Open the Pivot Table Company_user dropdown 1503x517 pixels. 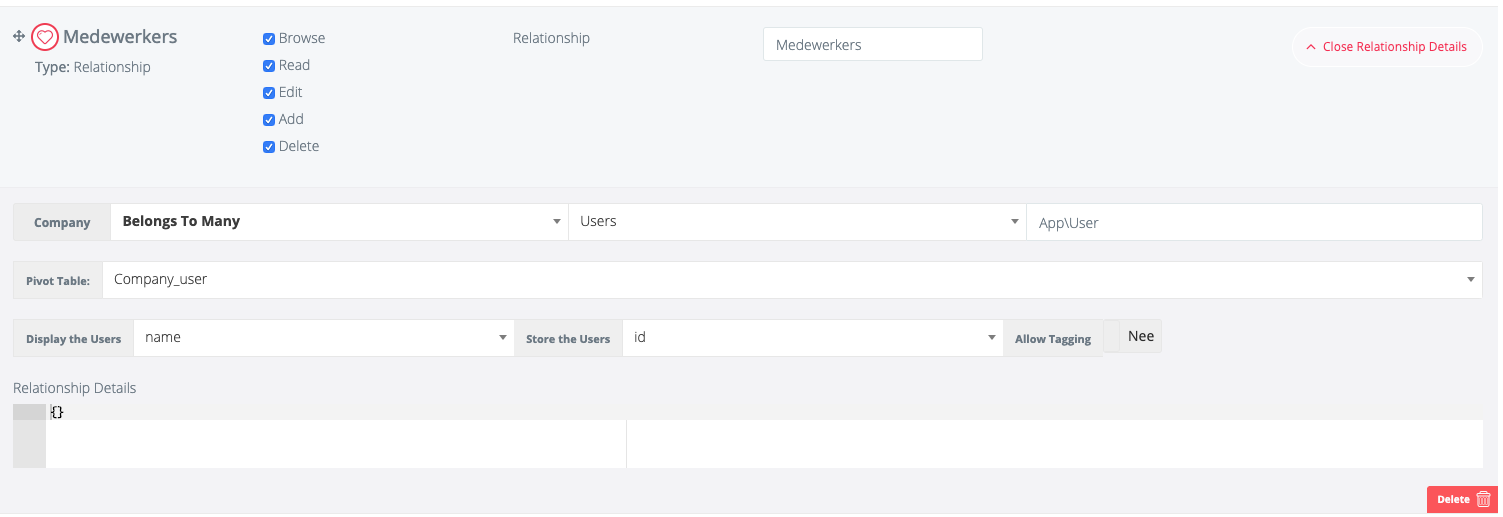[792, 280]
